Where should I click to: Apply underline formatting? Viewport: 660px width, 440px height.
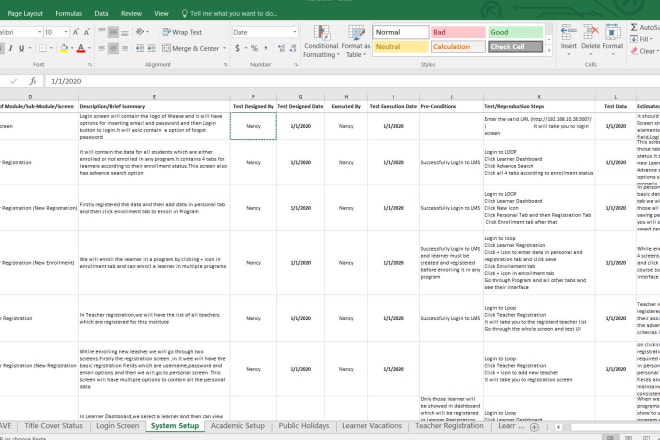coord(21,48)
